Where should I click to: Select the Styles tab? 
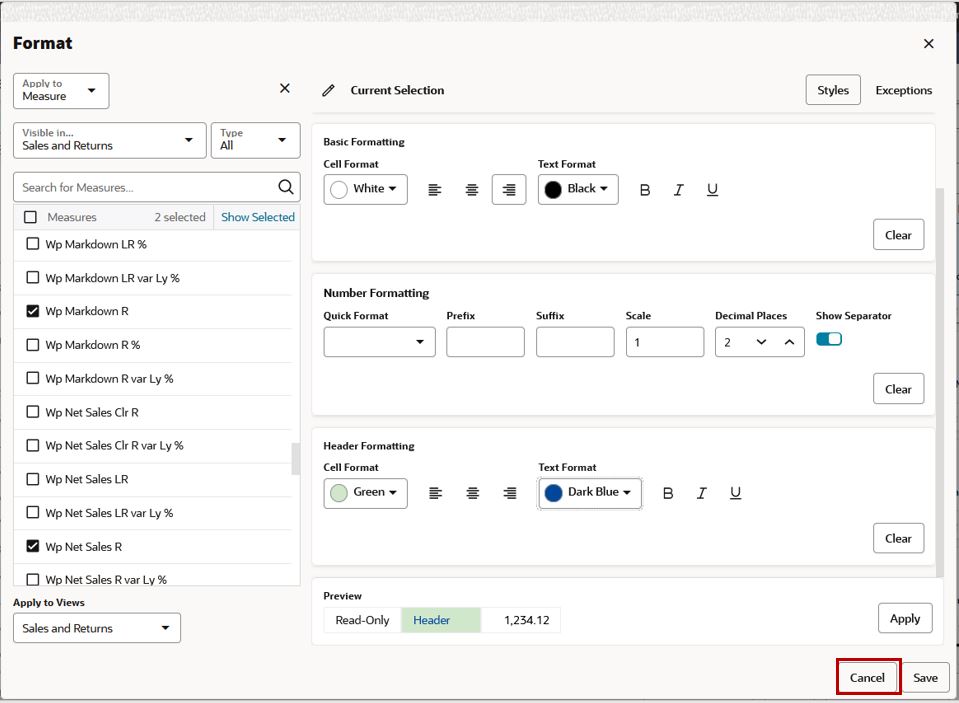click(833, 90)
